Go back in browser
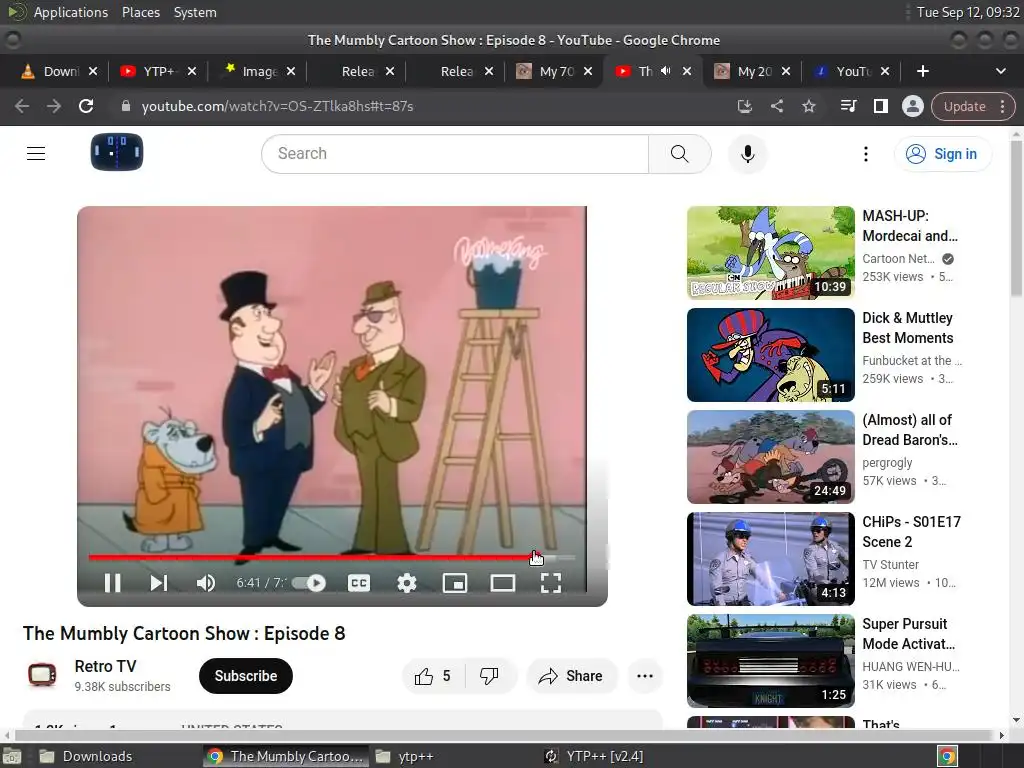Screen dimensions: 1024x768 [22, 106]
